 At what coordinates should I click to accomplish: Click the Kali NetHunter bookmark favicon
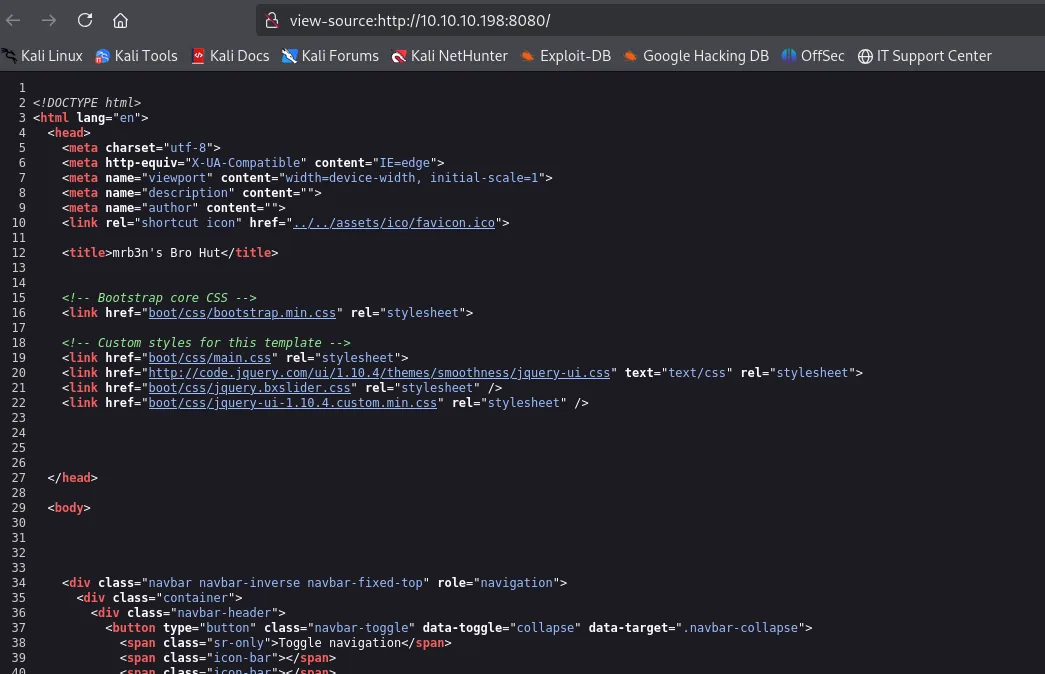coord(399,57)
